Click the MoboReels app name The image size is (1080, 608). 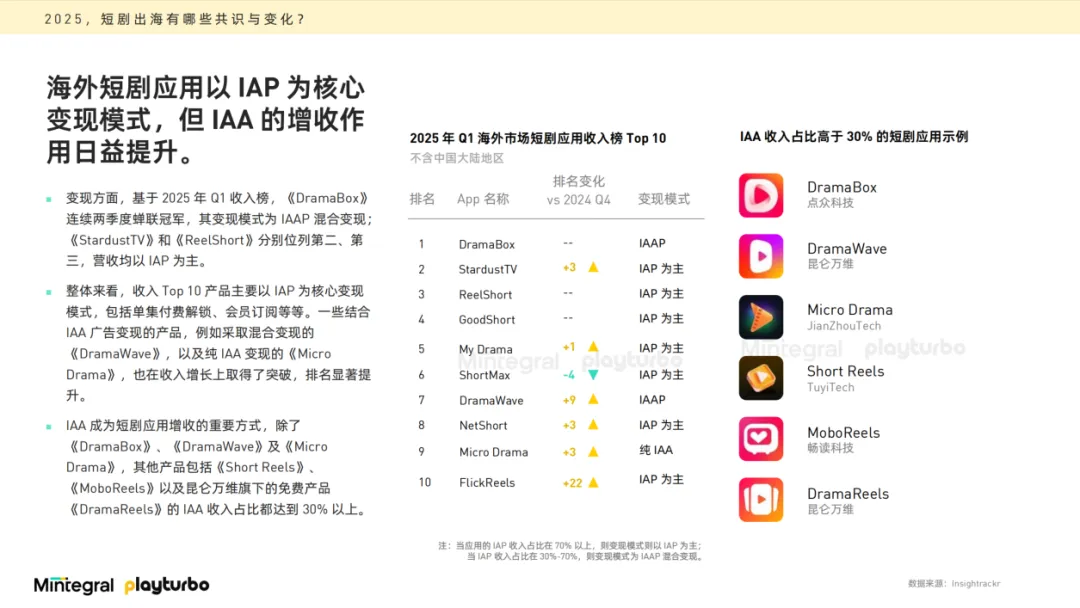click(844, 432)
